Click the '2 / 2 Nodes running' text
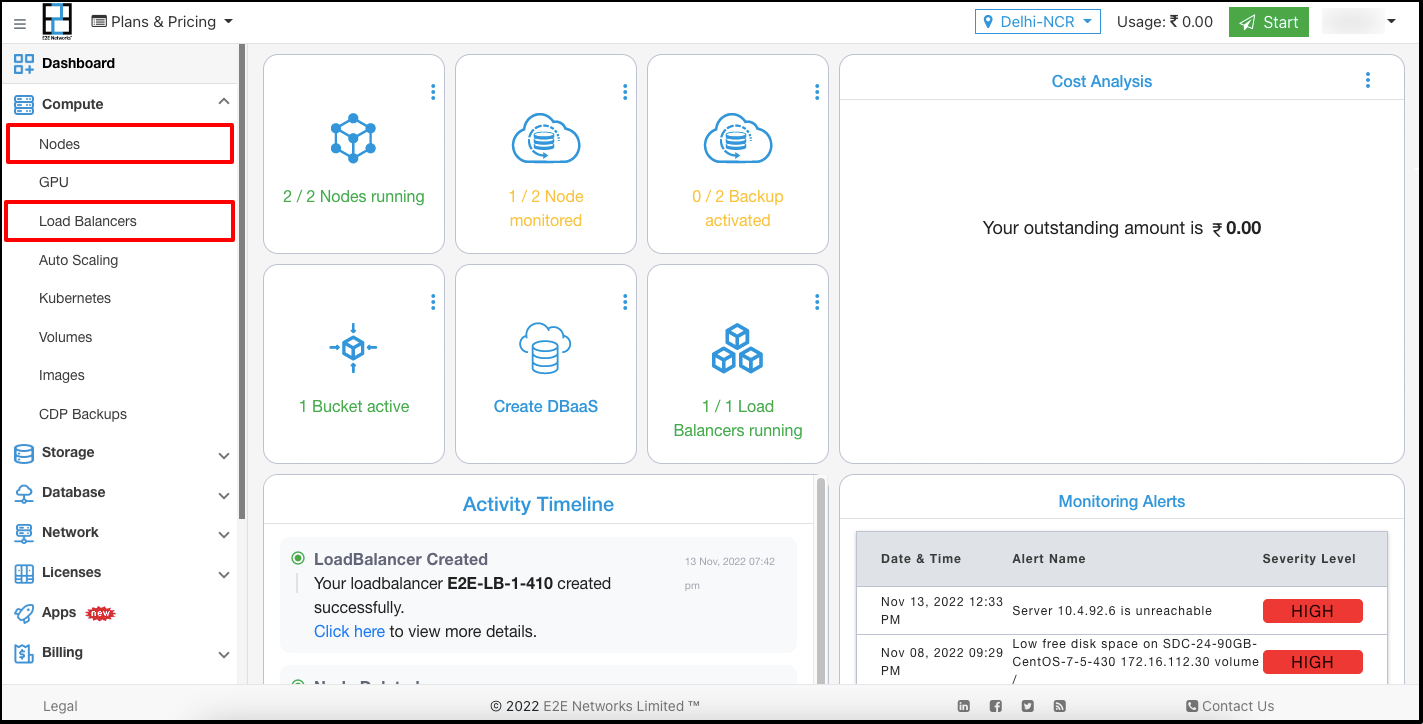The width and height of the screenshot is (1423, 724). (354, 196)
